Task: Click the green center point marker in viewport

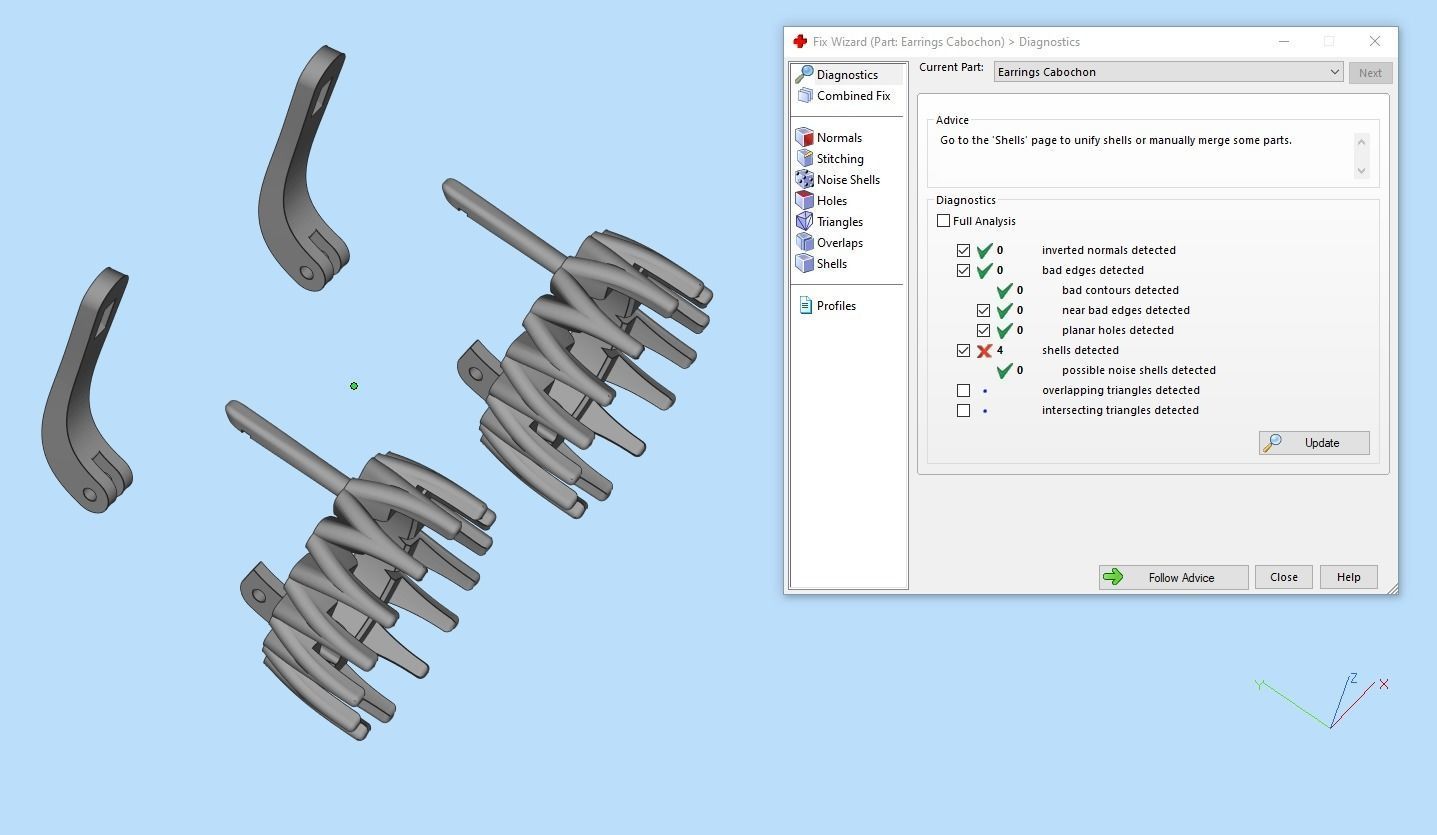Action: click(354, 386)
